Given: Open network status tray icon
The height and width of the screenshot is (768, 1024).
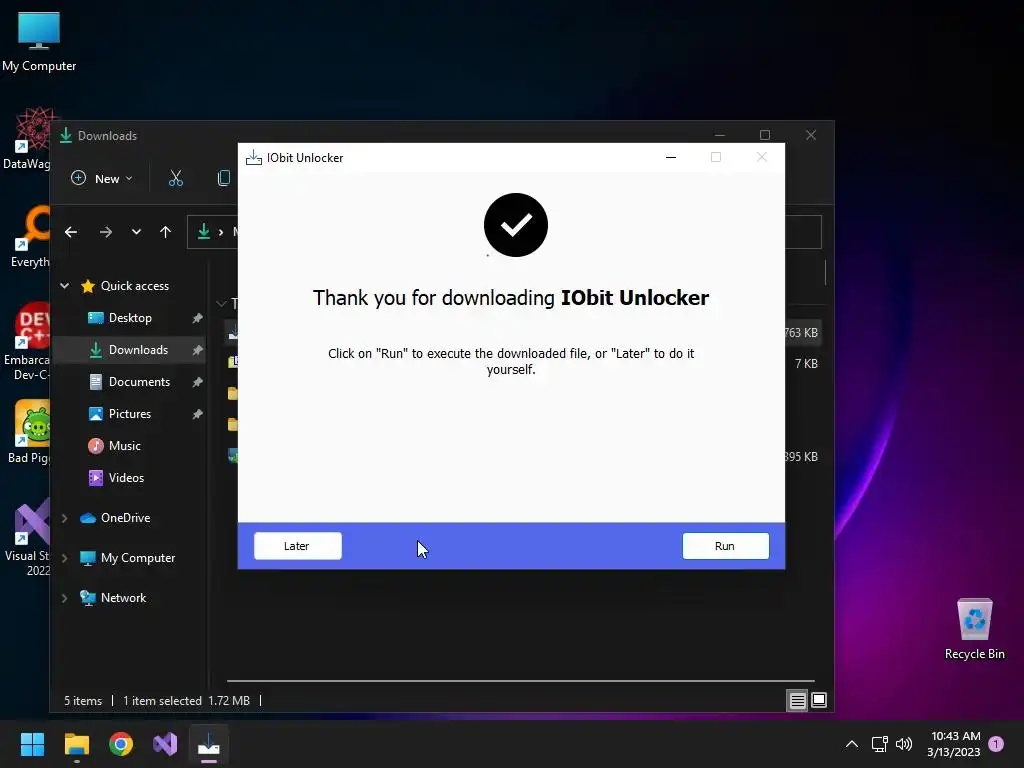Looking at the screenshot, I should (x=879, y=744).
